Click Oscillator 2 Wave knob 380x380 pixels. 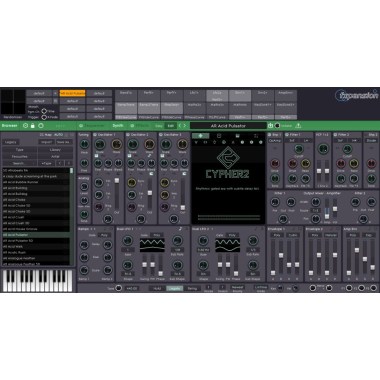[150, 144]
